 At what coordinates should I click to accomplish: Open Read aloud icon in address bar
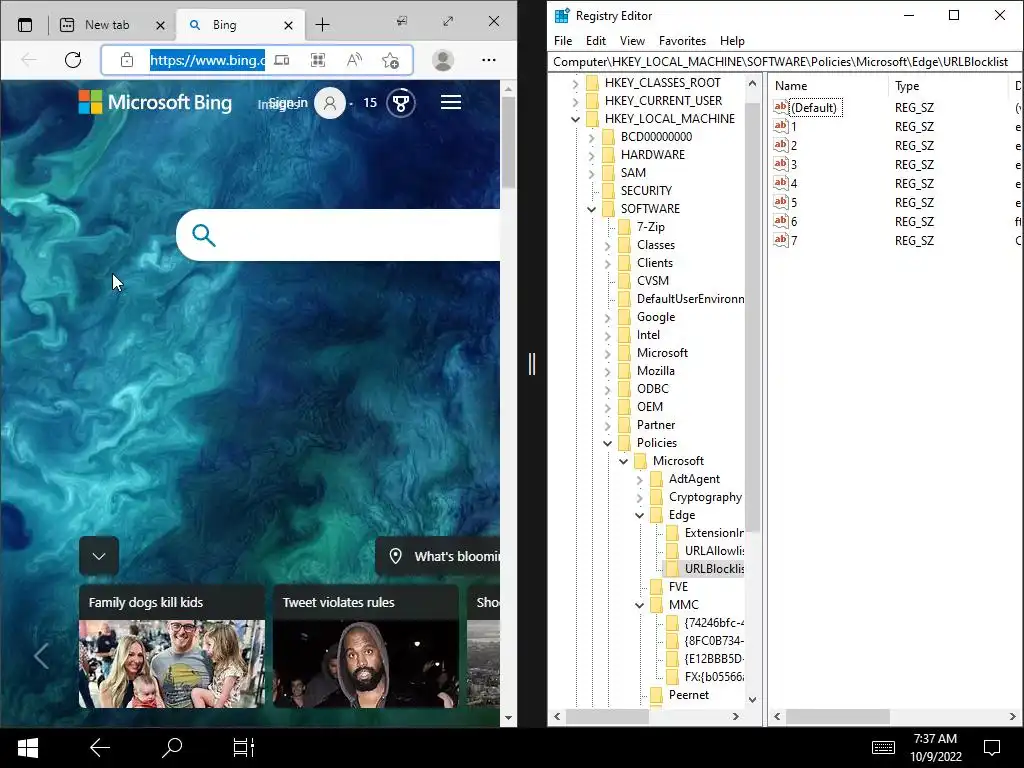tap(354, 60)
